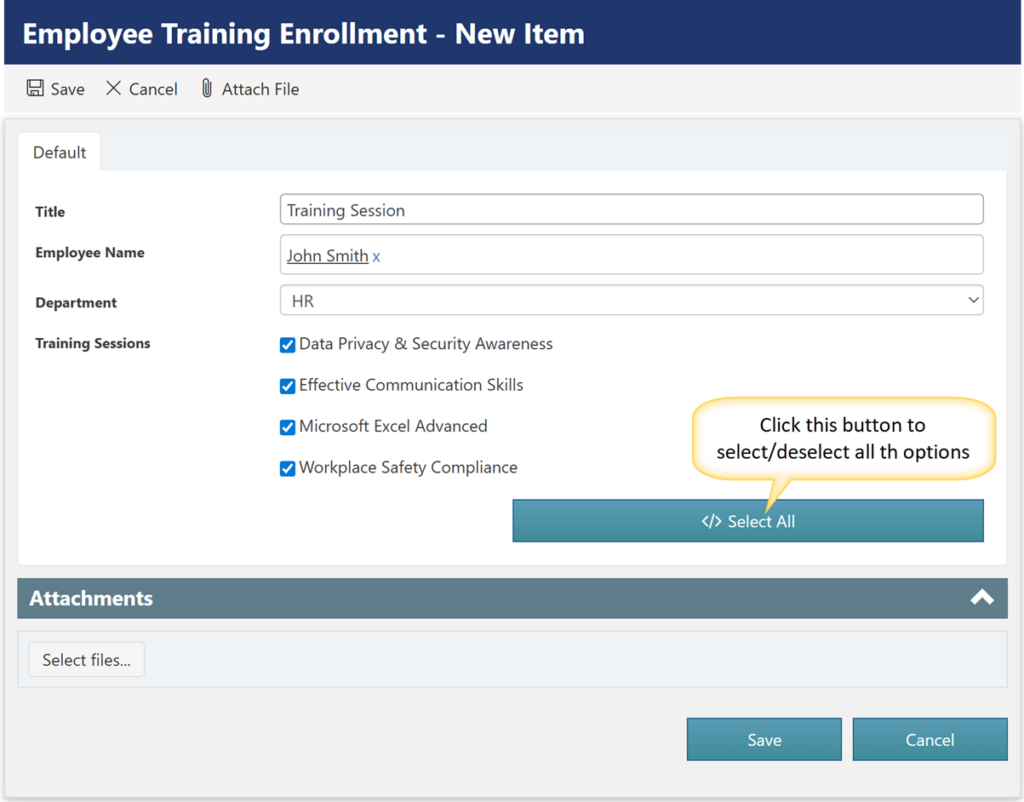Click the Select files... button
The height and width of the screenshot is (802, 1024).
coord(86,660)
